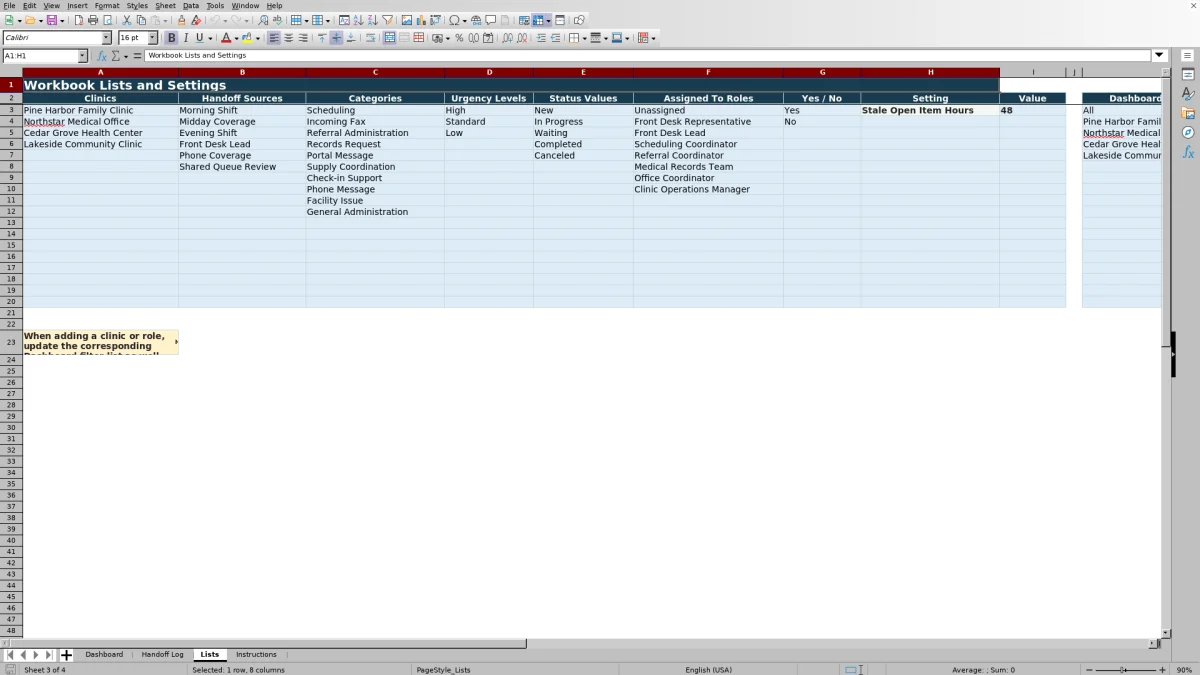Click the Wrap Text icon
The width and height of the screenshot is (1200, 675).
(x=370, y=38)
